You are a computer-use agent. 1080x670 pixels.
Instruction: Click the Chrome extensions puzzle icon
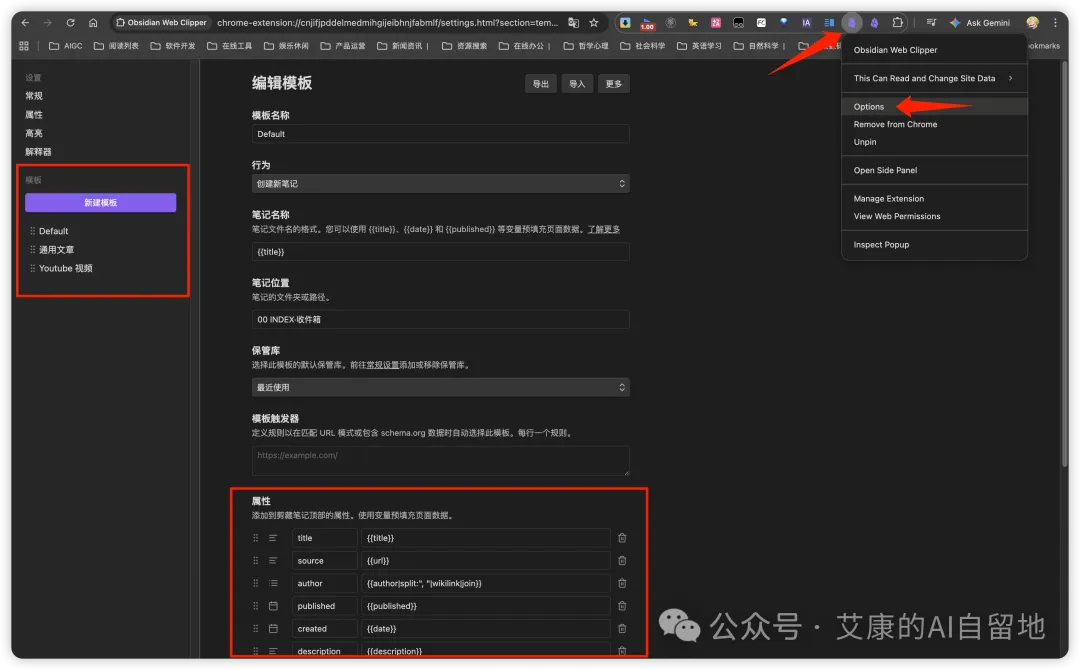pos(898,22)
